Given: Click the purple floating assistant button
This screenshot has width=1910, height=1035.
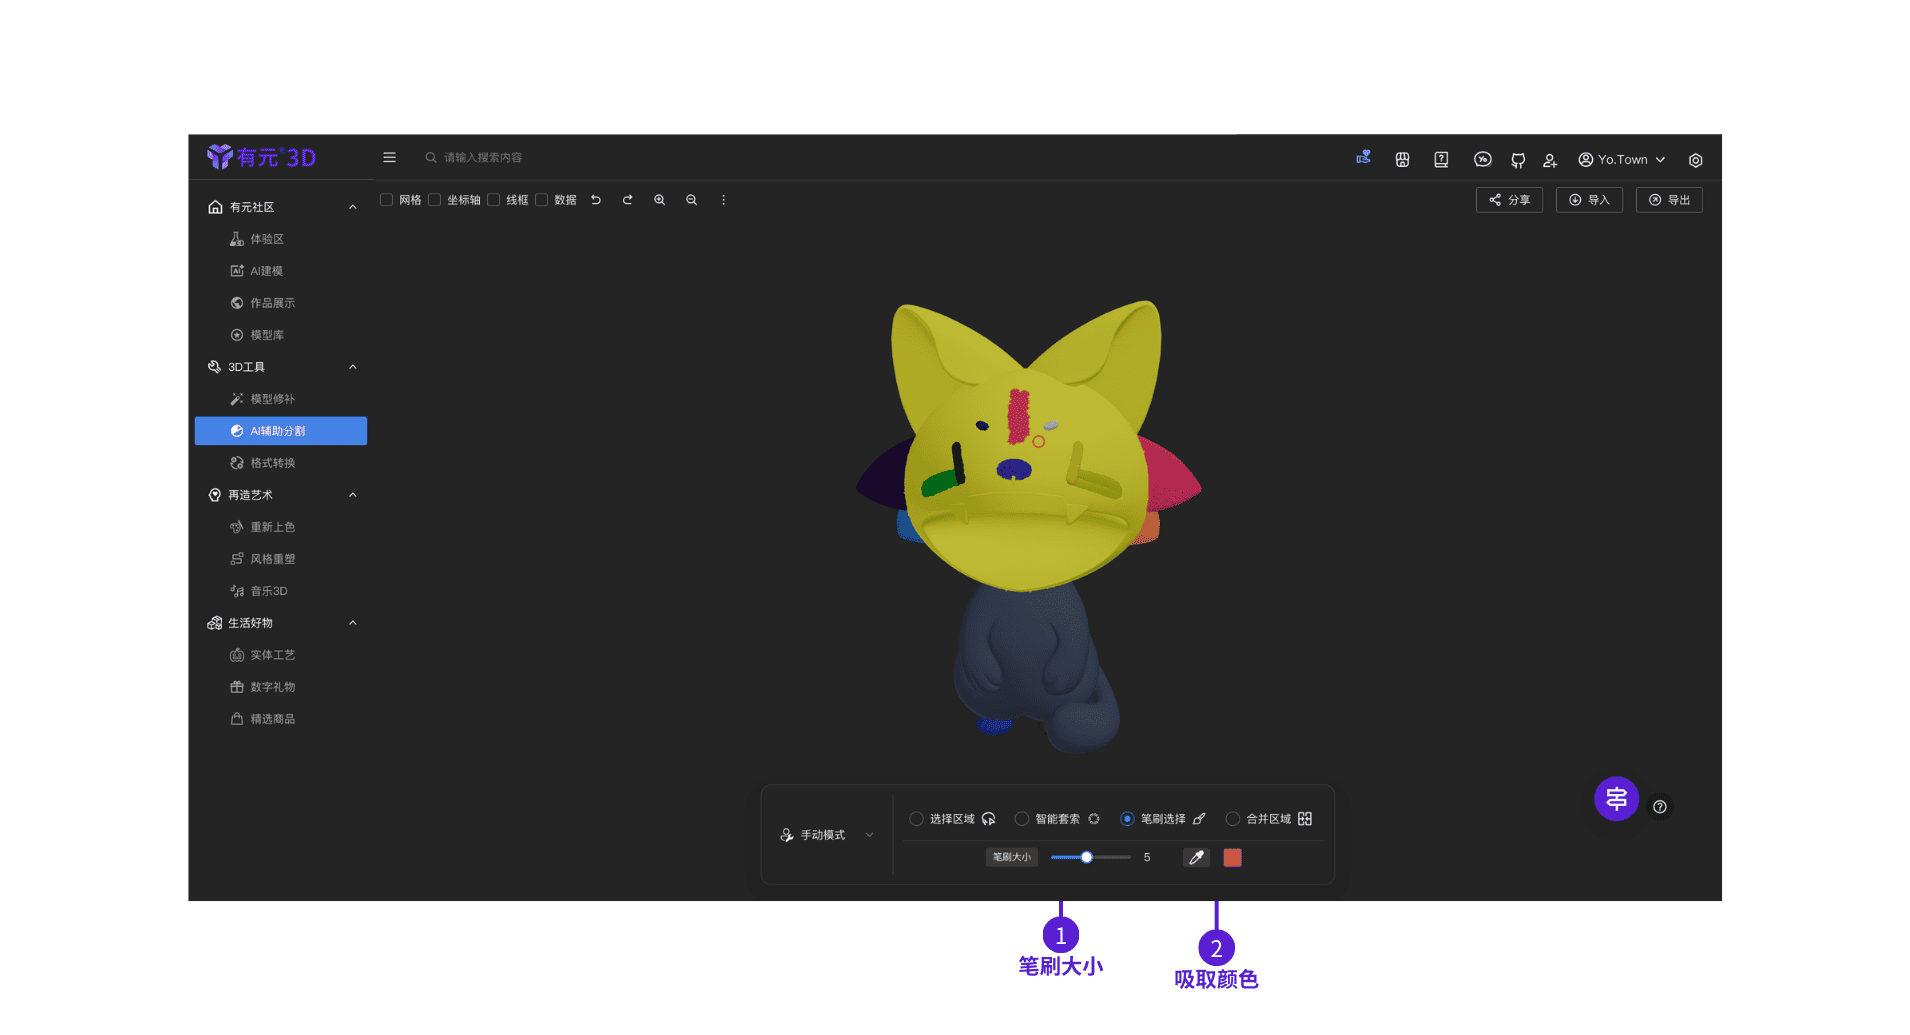Looking at the screenshot, I should (x=1616, y=799).
